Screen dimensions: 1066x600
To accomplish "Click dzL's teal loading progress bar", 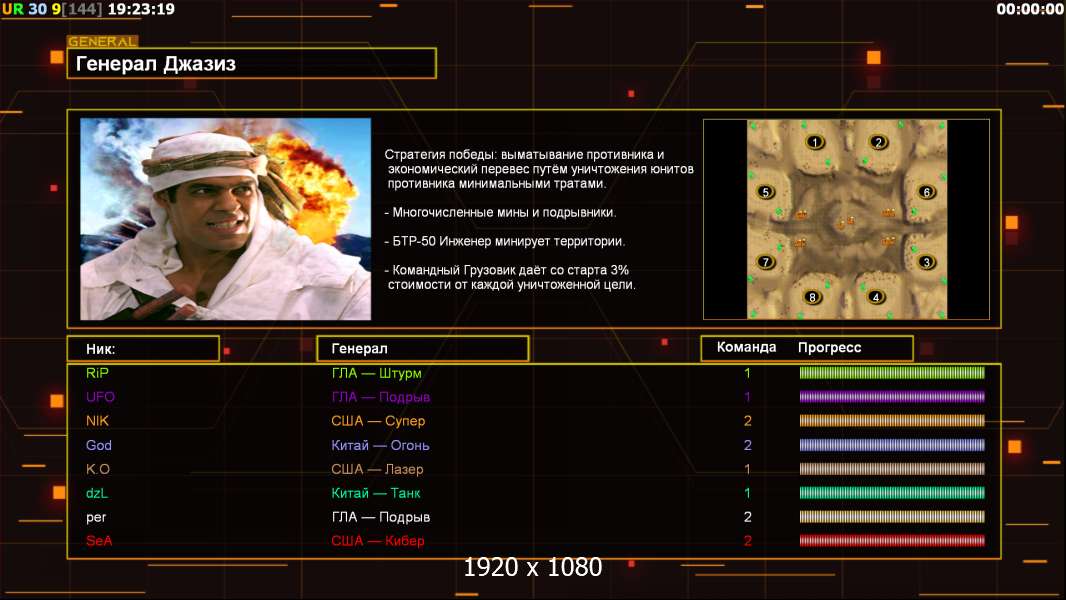I will (892, 493).
